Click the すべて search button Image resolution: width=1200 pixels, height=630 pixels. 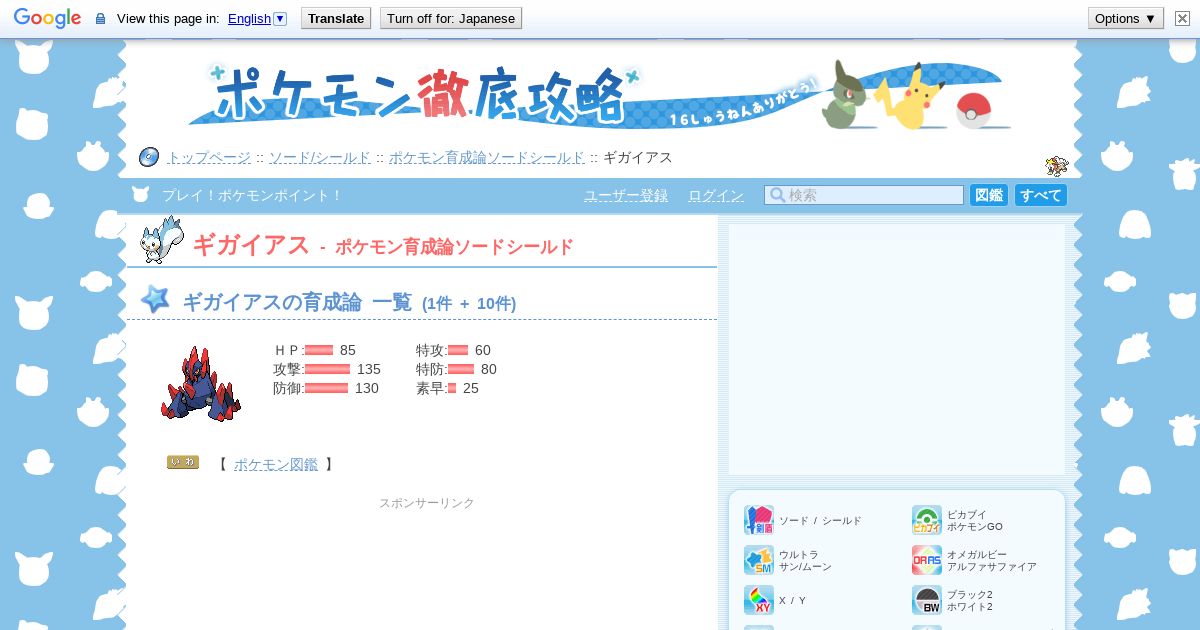[1041, 195]
